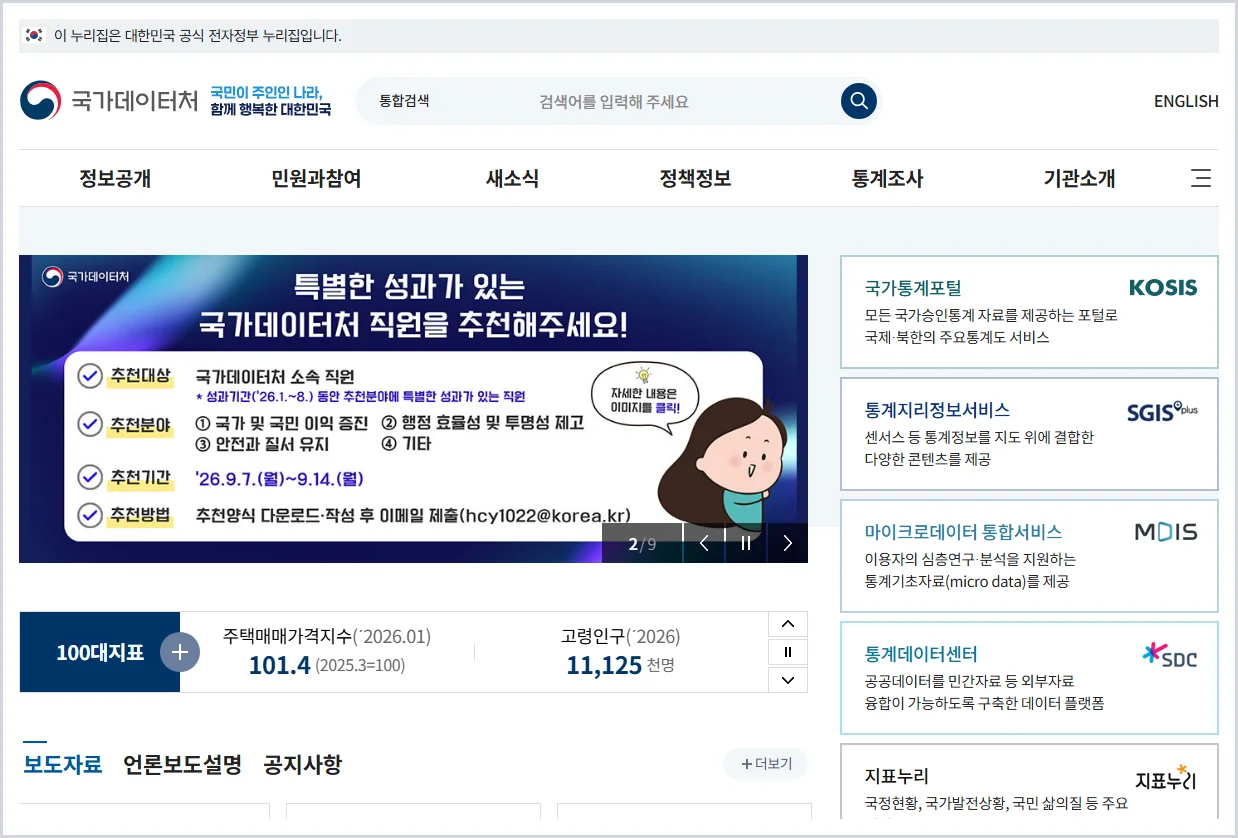The image size is (1238, 838).
Task: Click the SGIS plus logo
Action: (1162, 411)
